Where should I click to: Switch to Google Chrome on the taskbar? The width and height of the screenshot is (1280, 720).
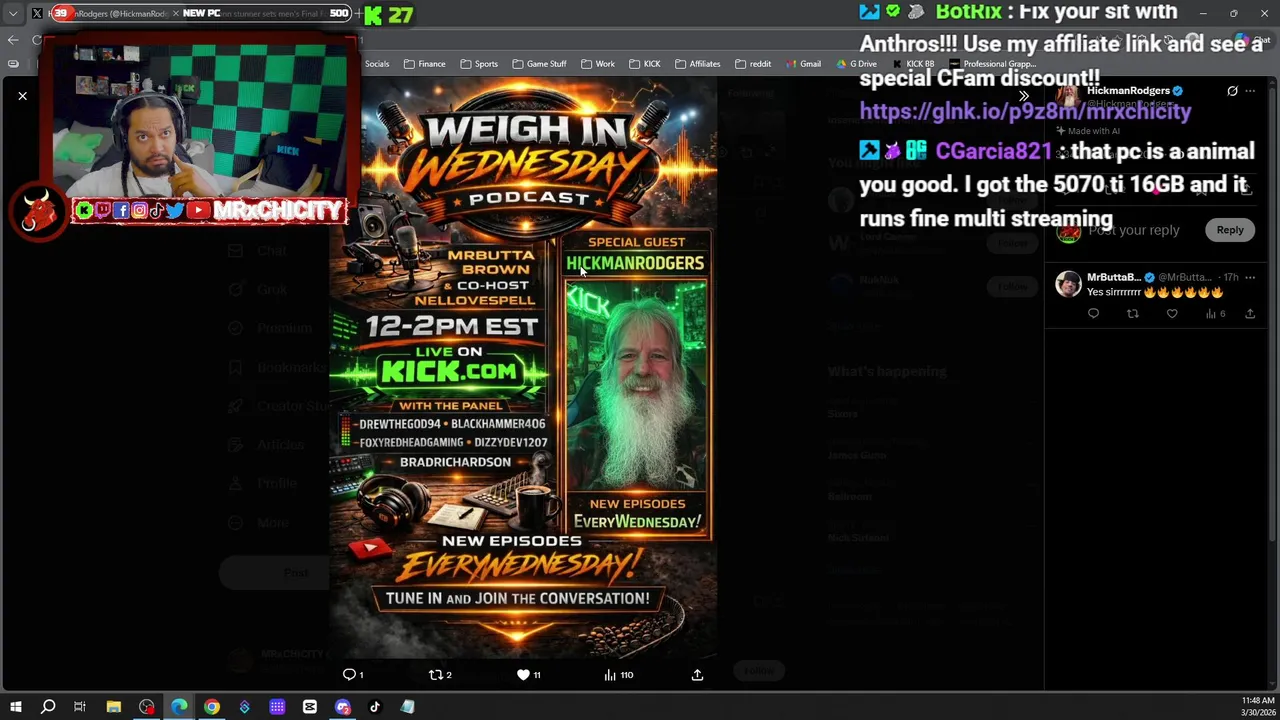[212, 707]
